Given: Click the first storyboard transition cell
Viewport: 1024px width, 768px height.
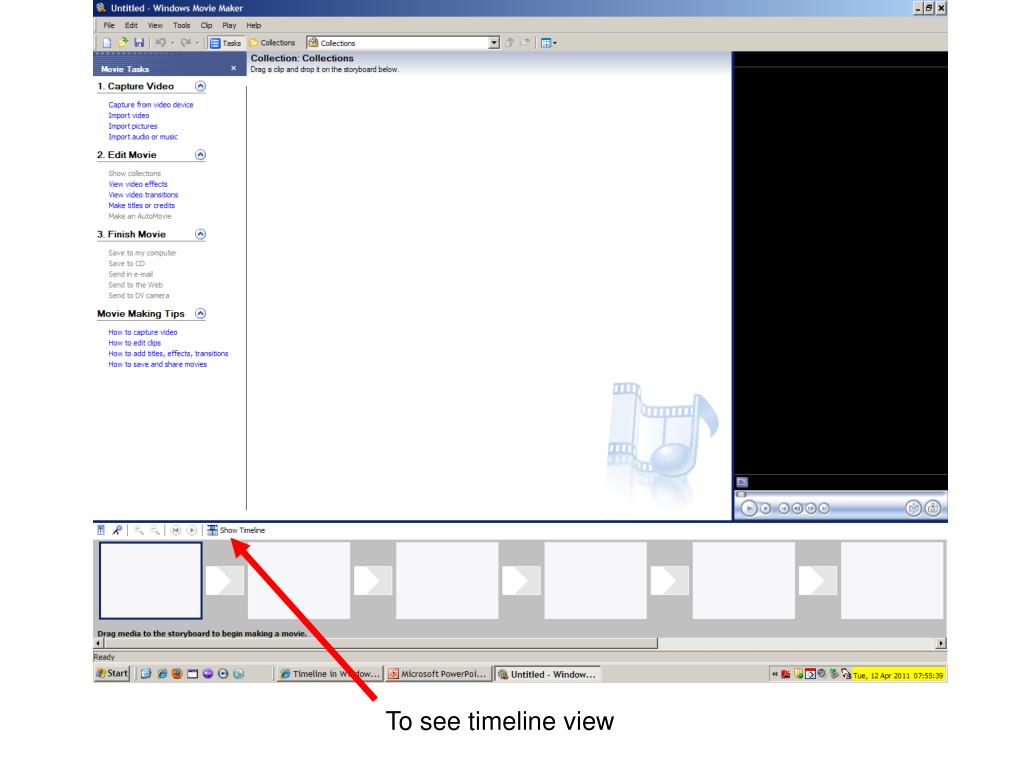Looking at the screenshot, I should (x=225, y=581).
